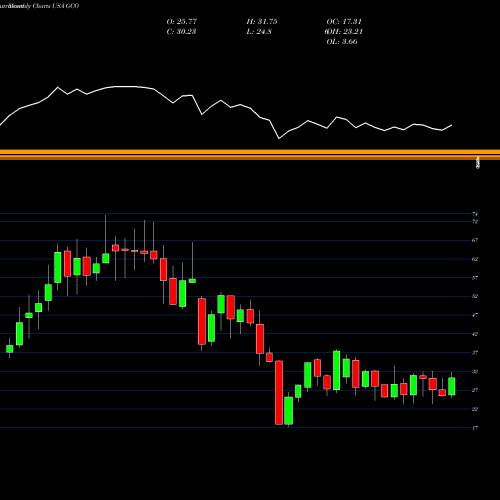500x500 pixels.
Task: Click the price axis label 57
Action: (x=475, y=278)
